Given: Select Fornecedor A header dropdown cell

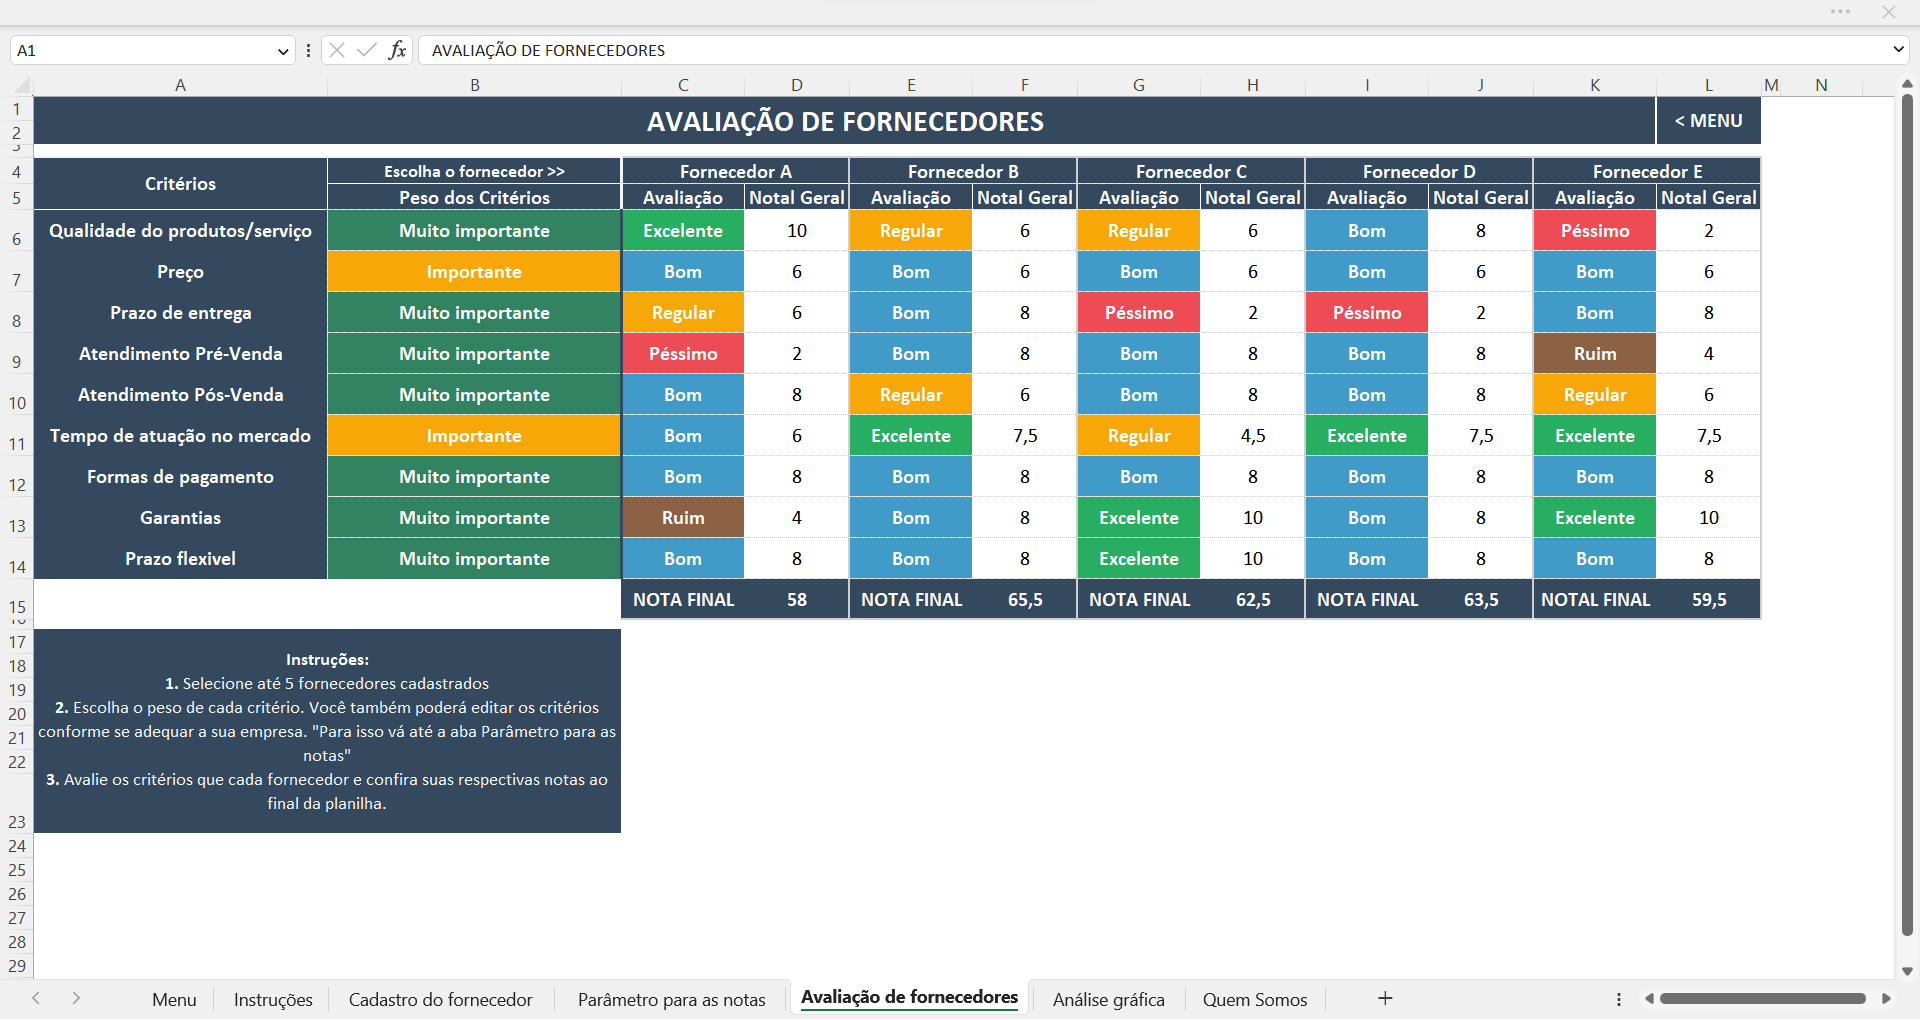Looking at the screenshot, I should point(735,171).
